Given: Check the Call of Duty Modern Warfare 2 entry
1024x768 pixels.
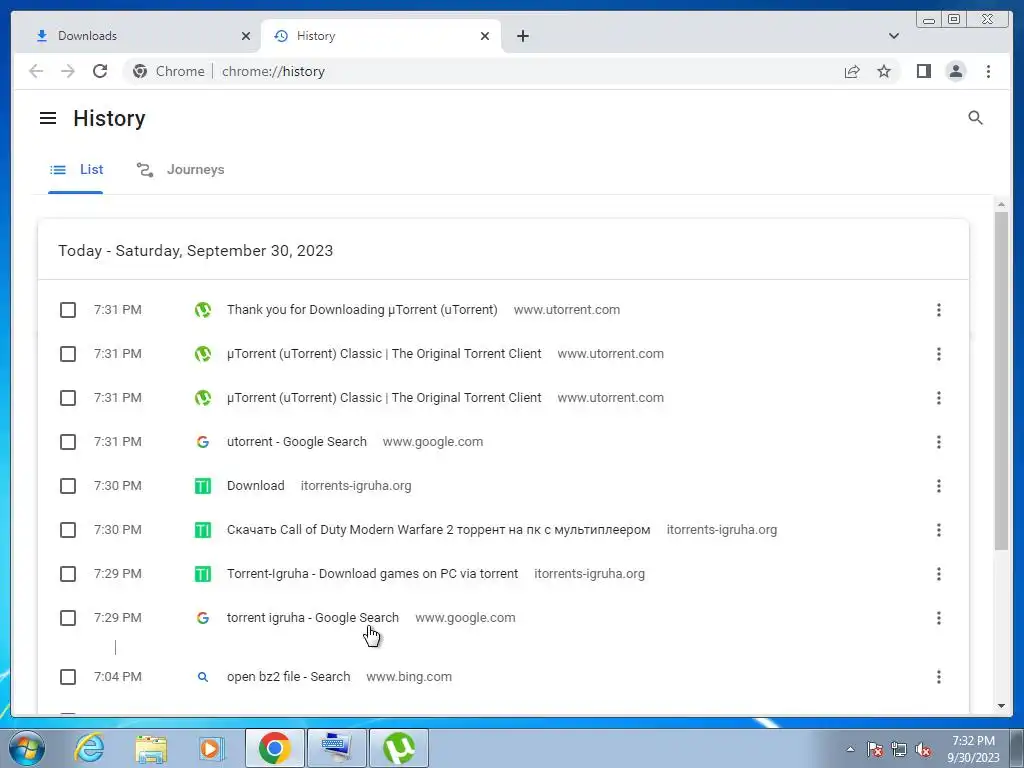Looking at the screenshot, I should coord(68,530).
